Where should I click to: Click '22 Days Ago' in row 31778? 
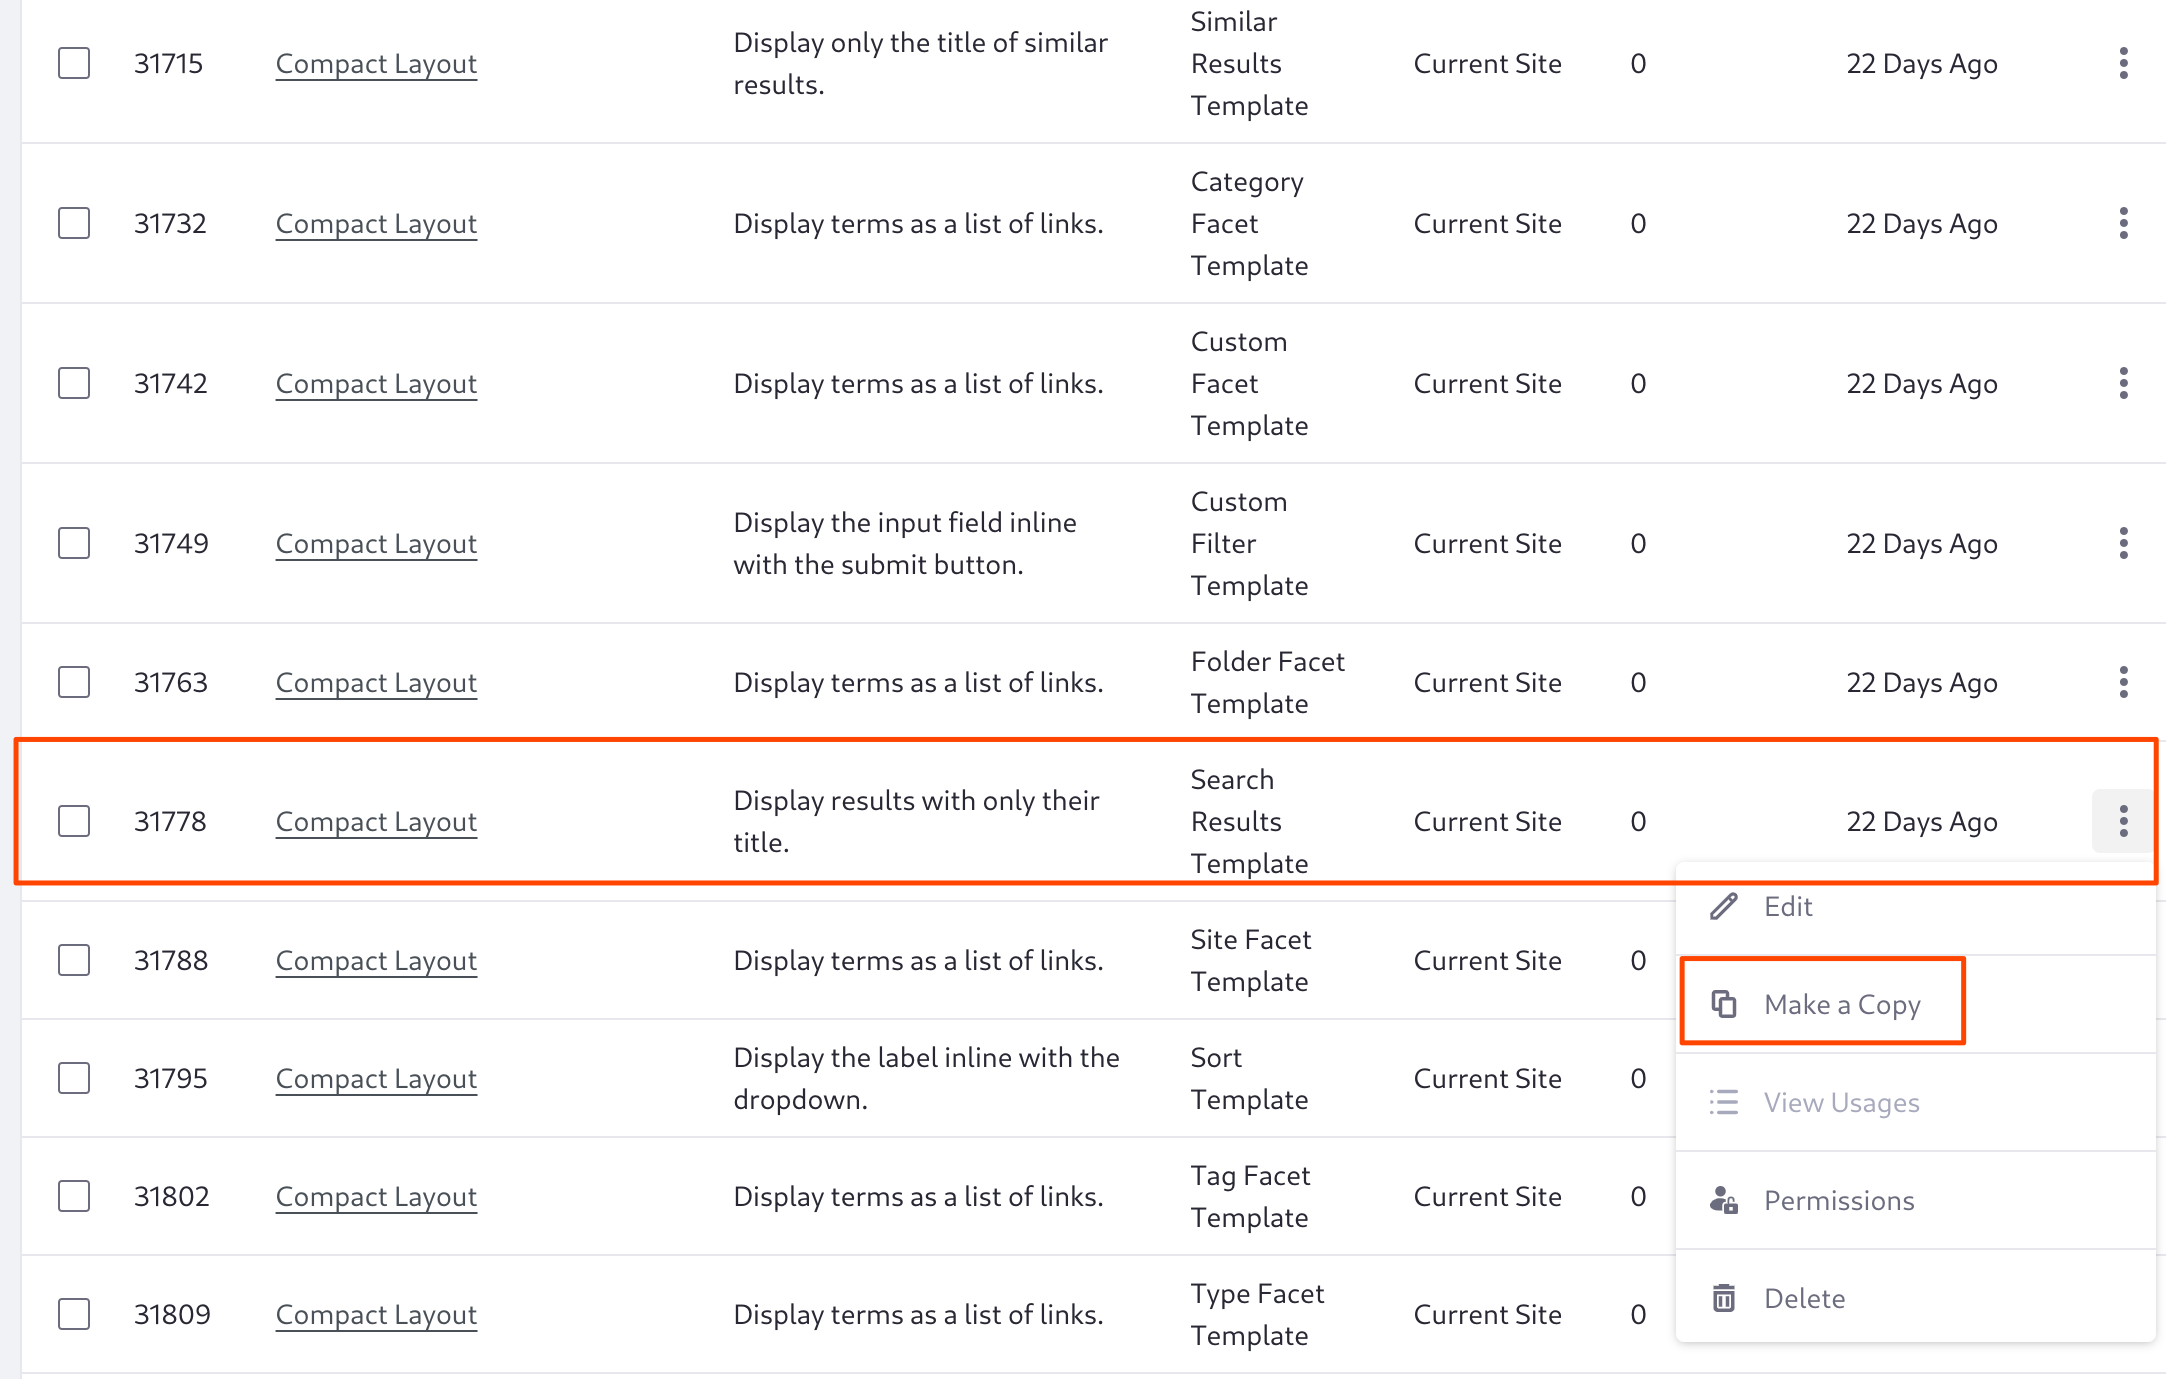click(1922, 821)
